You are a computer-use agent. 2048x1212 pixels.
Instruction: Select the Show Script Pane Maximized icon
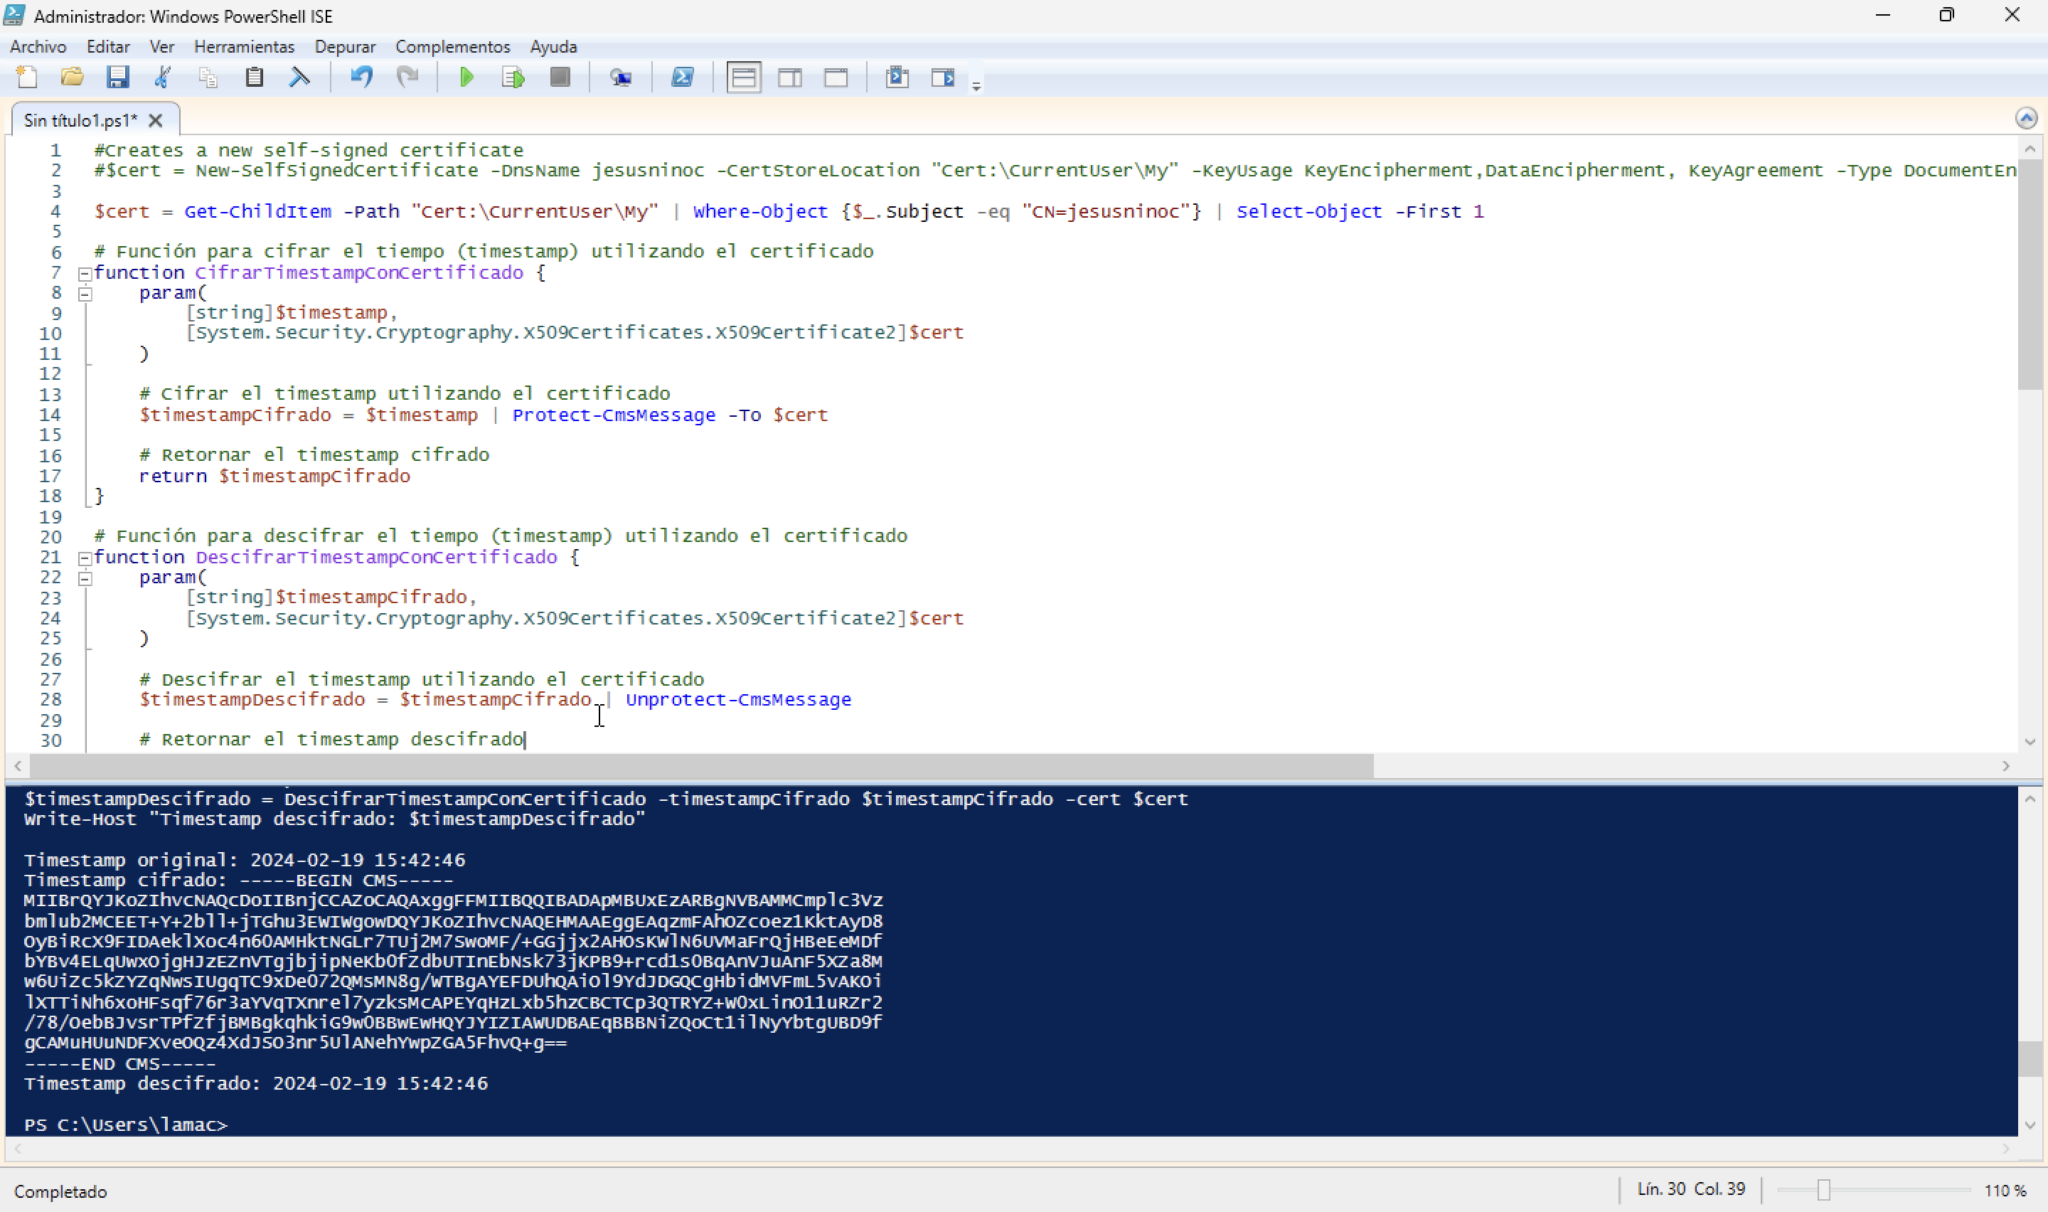coord(837,77)
